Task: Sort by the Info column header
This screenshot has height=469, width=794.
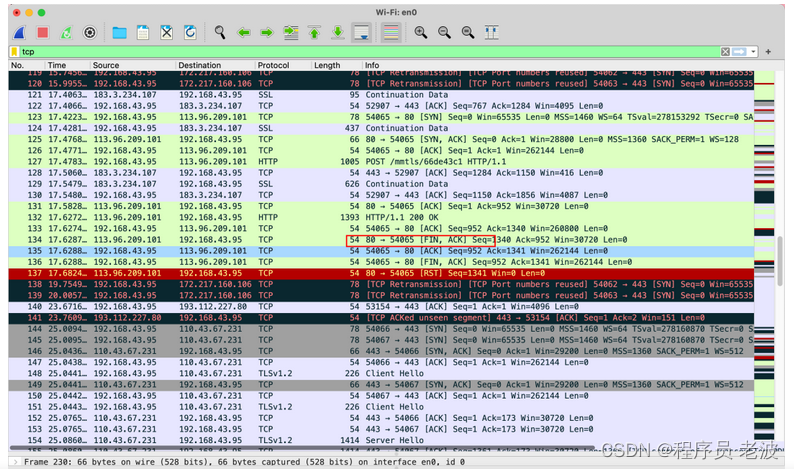Action: [557, 65]
